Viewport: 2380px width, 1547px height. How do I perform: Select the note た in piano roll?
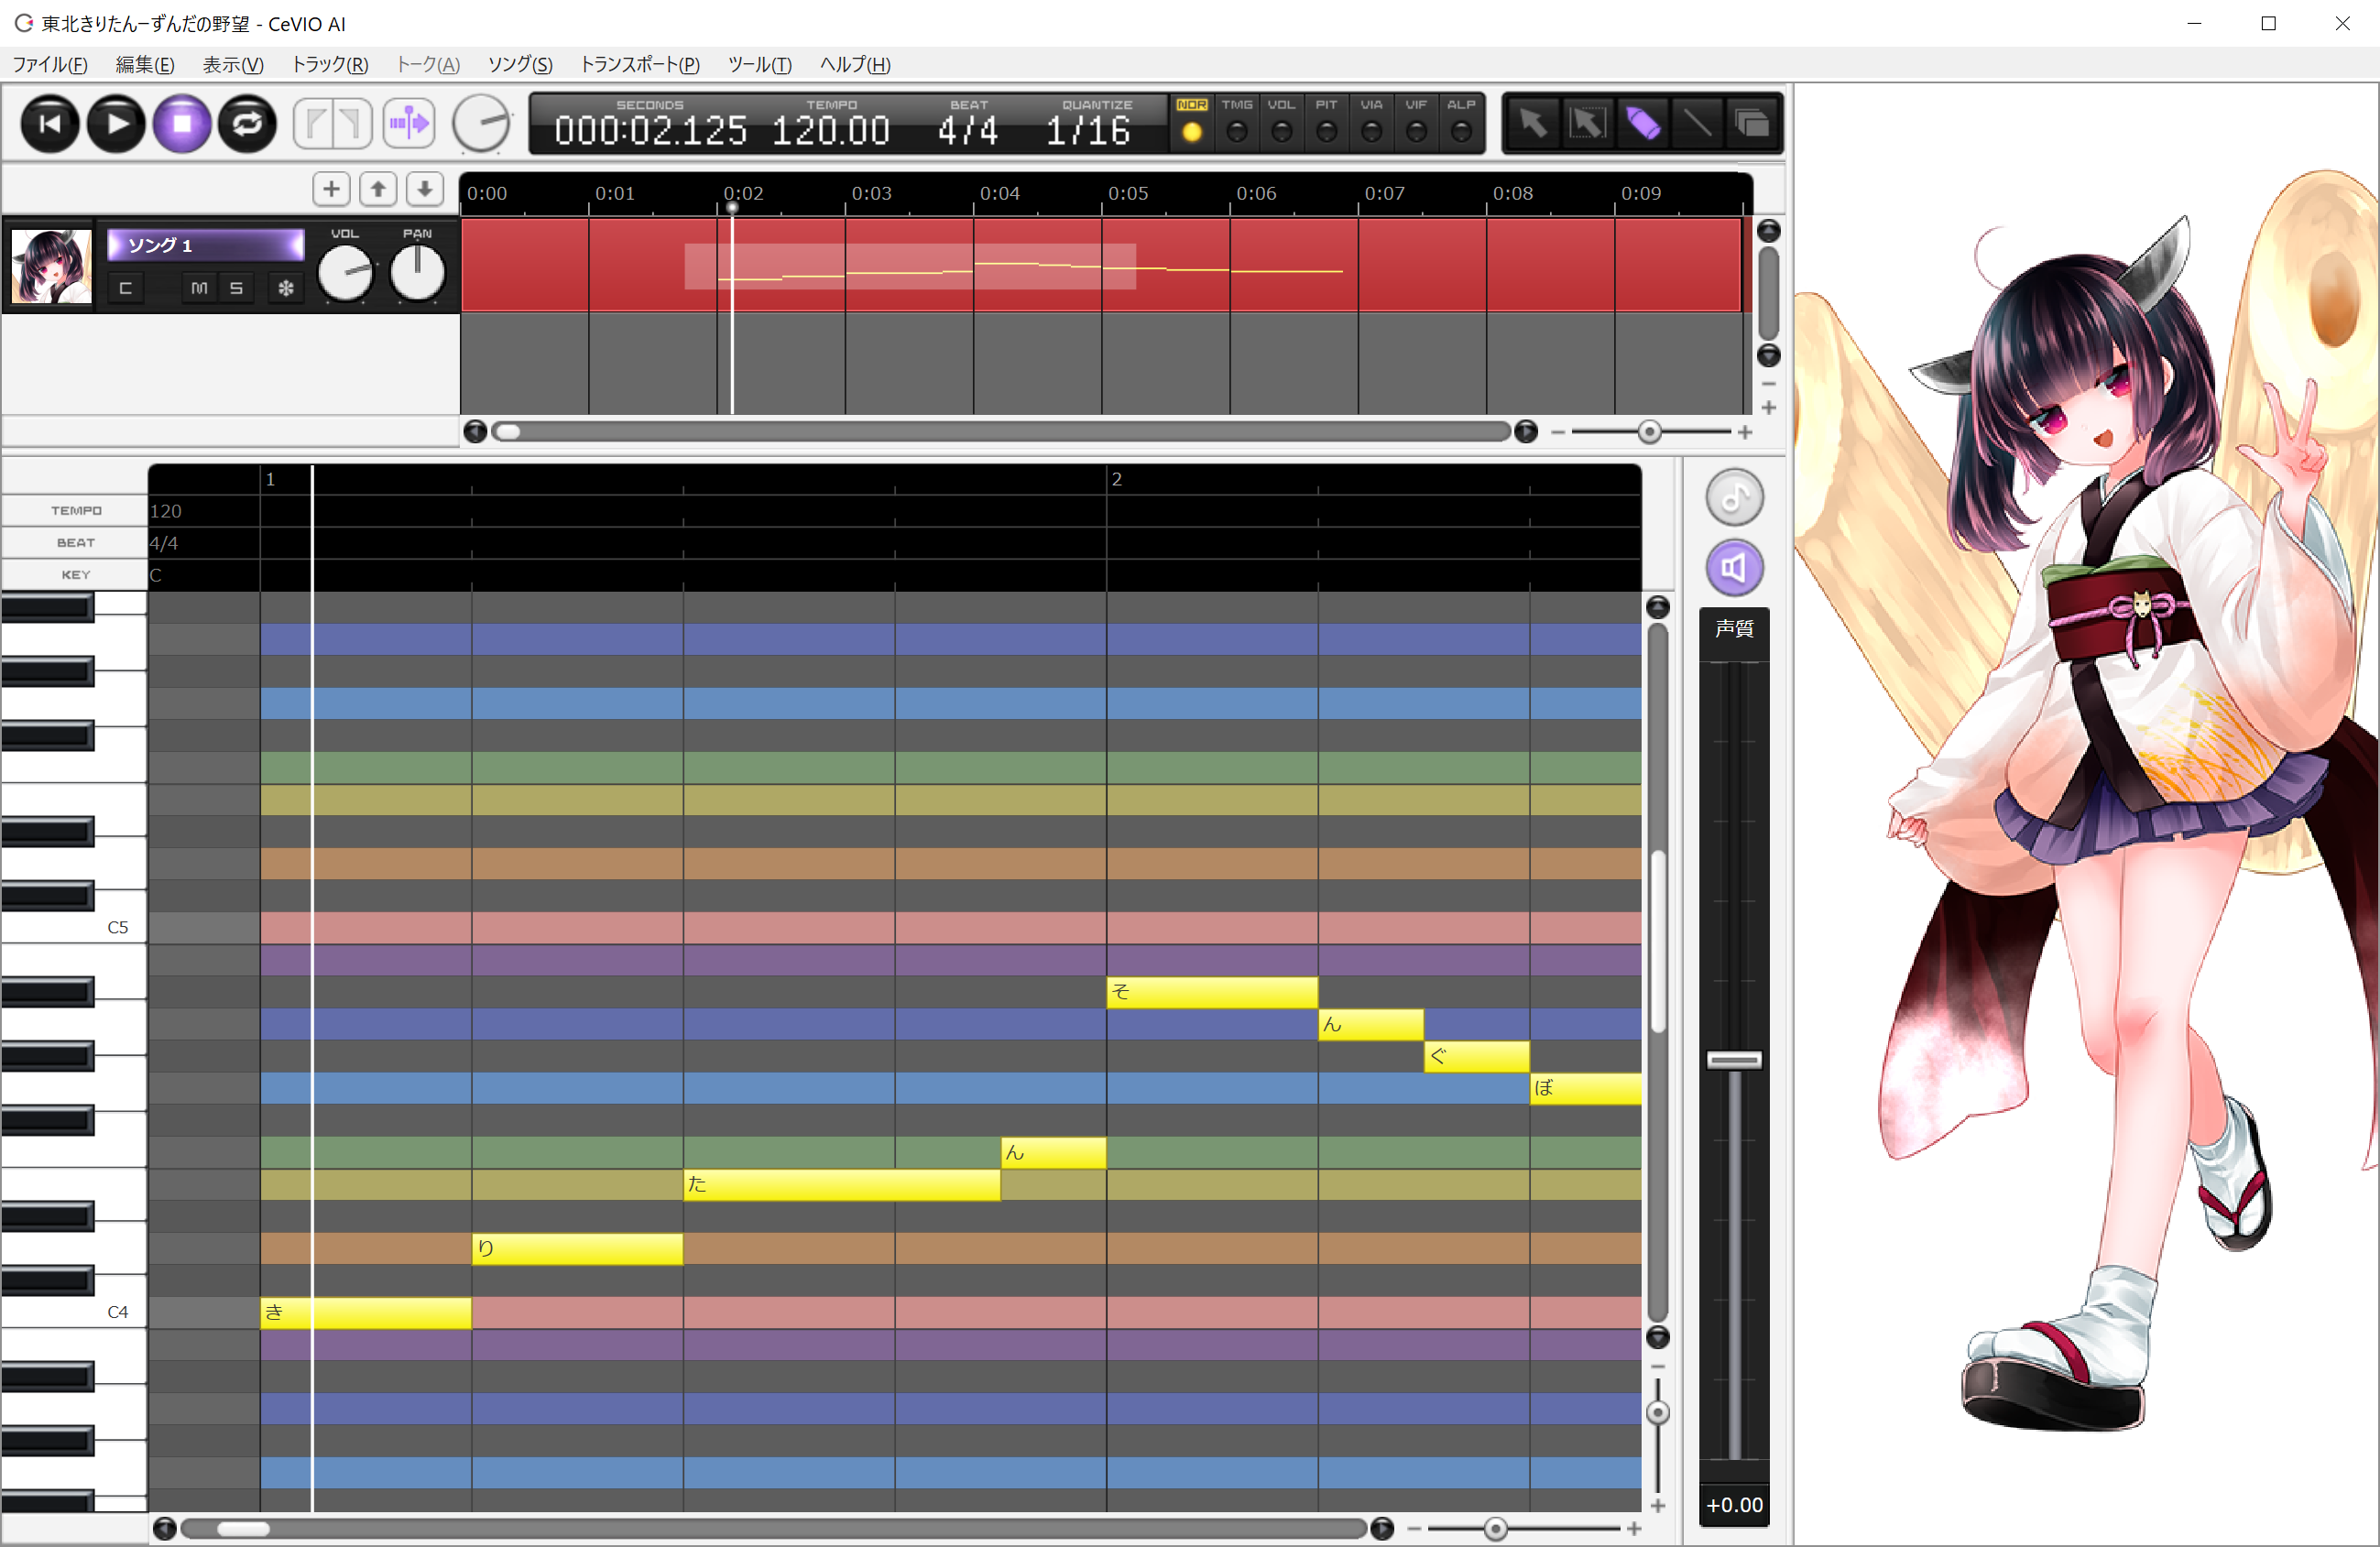(x=842, y=1185)
